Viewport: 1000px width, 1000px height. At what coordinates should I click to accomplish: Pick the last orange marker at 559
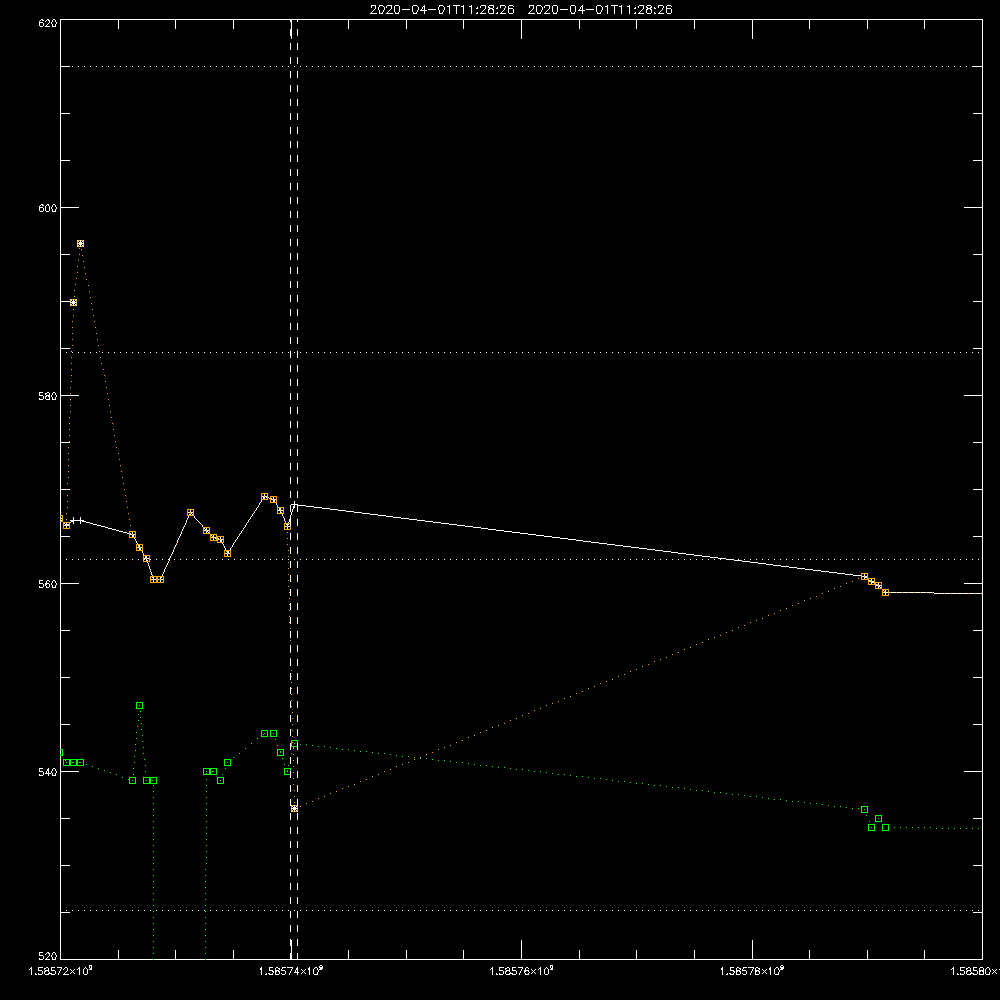coord(885,592)
